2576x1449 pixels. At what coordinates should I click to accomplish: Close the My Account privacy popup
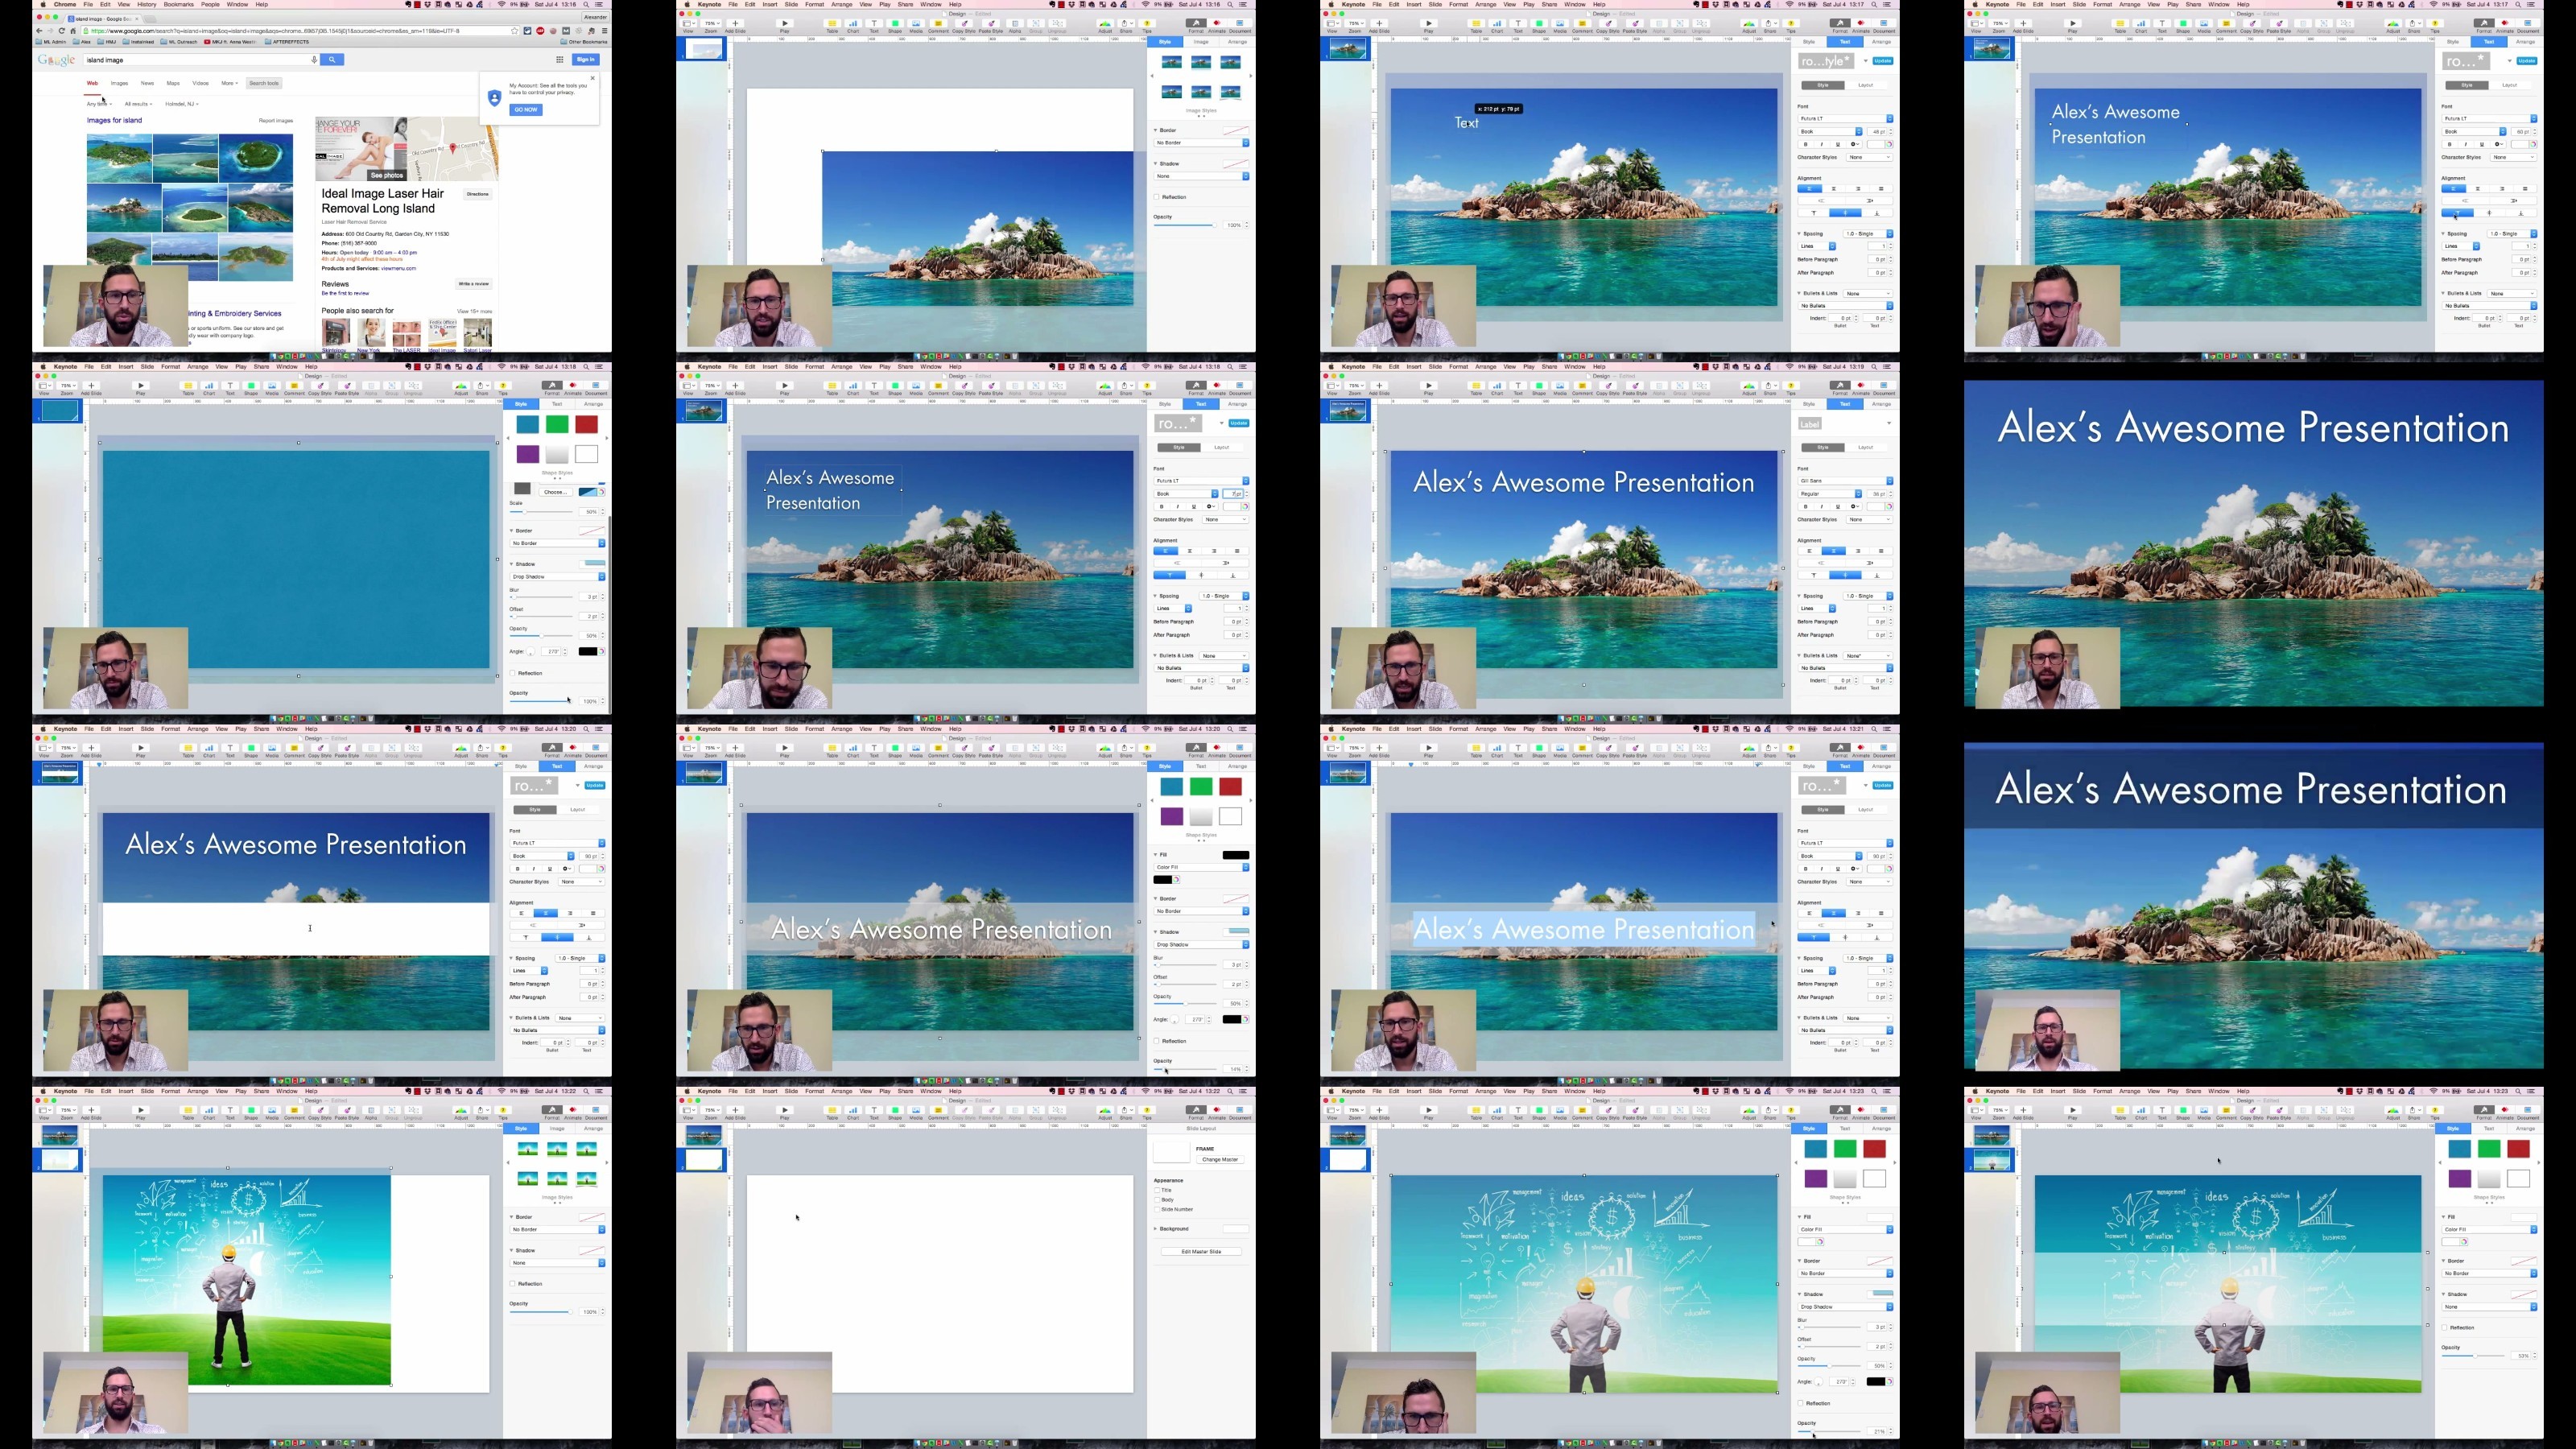[592, 77]
